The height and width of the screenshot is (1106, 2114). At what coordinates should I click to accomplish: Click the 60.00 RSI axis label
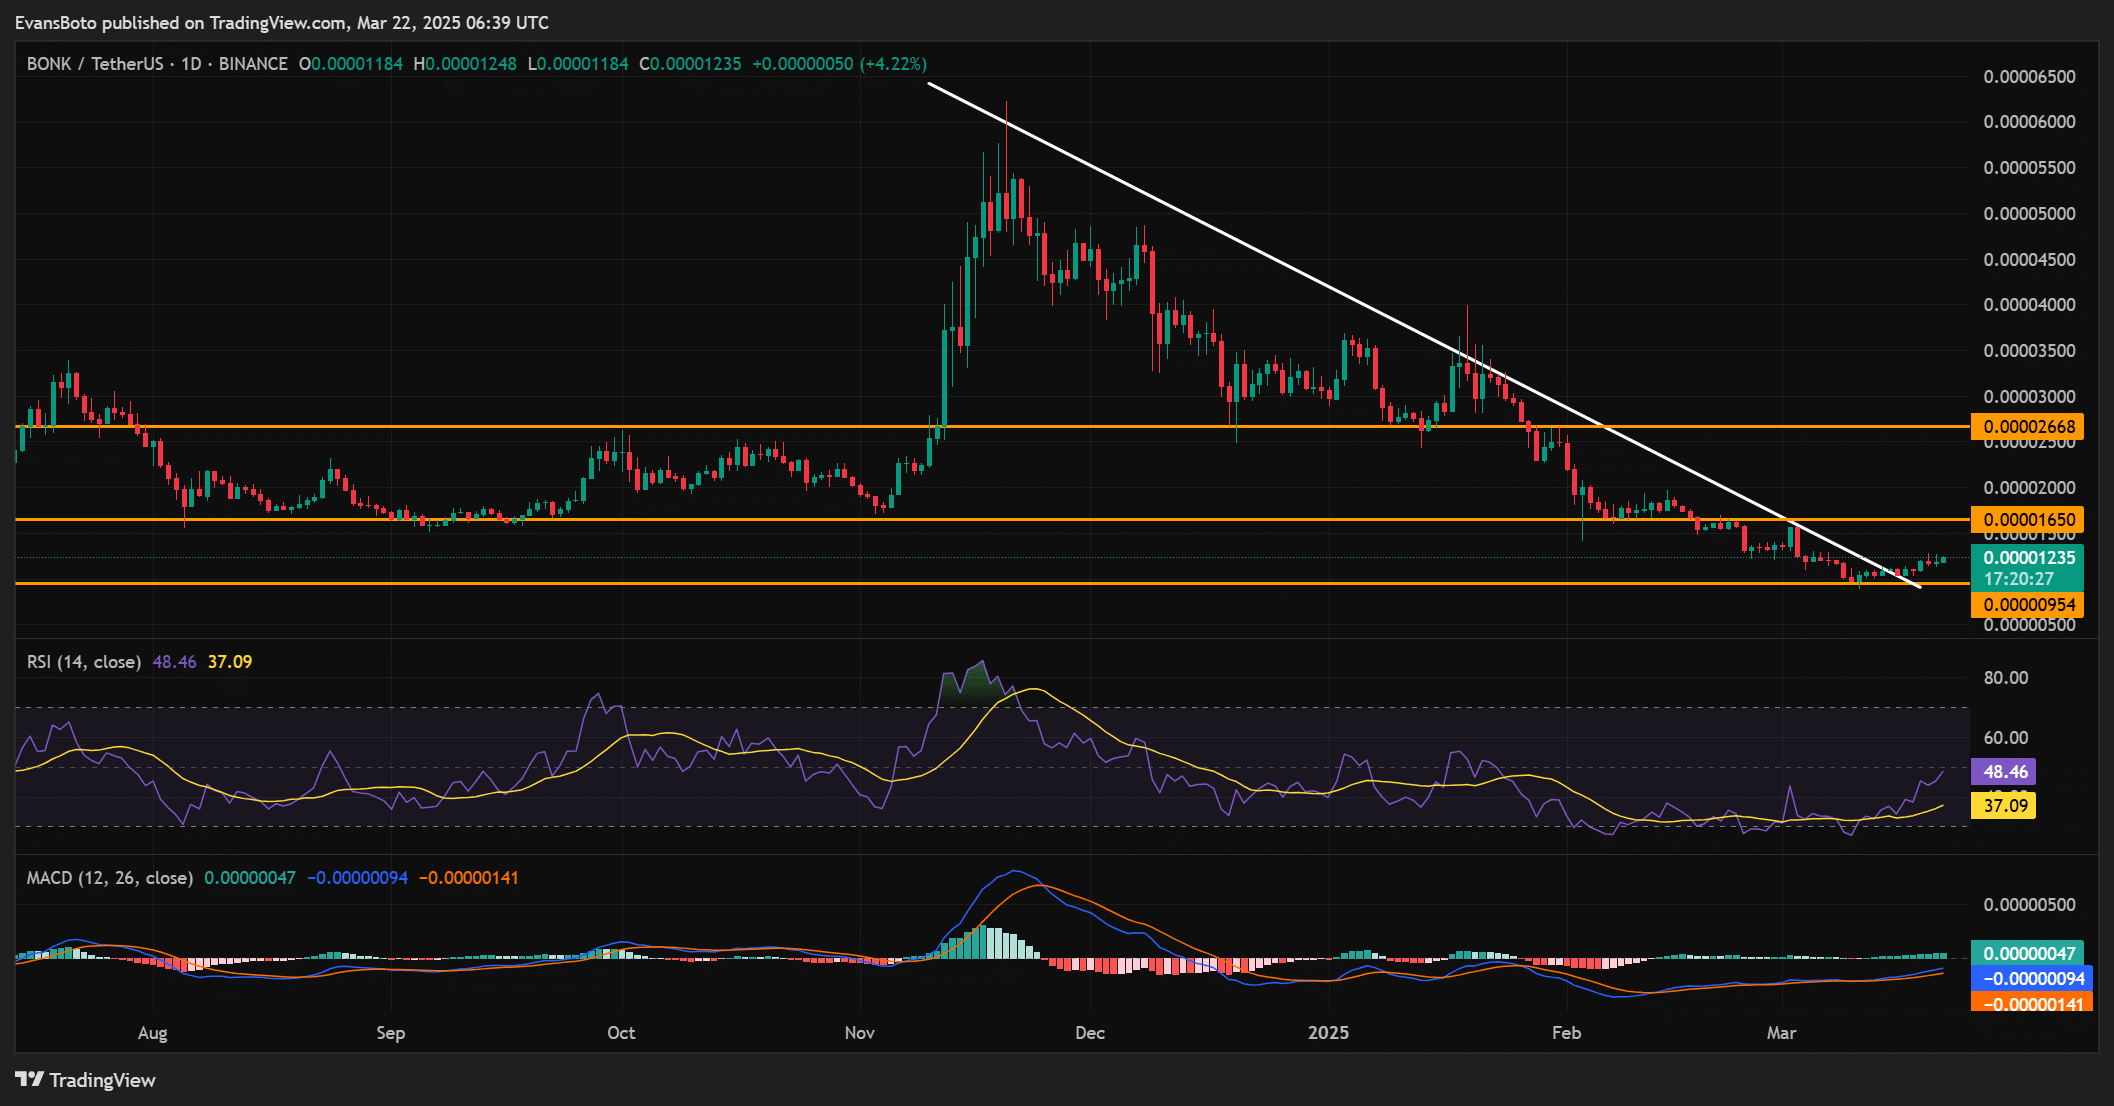point(2006,738)
